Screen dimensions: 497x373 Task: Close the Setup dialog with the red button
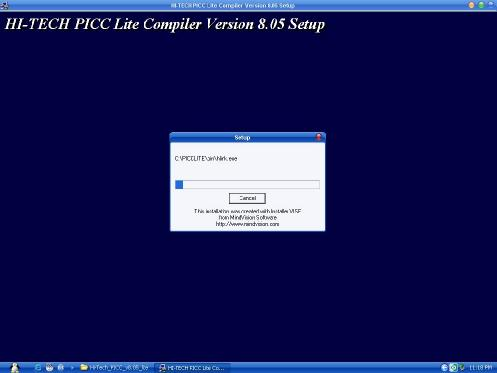tap(319, 137)
